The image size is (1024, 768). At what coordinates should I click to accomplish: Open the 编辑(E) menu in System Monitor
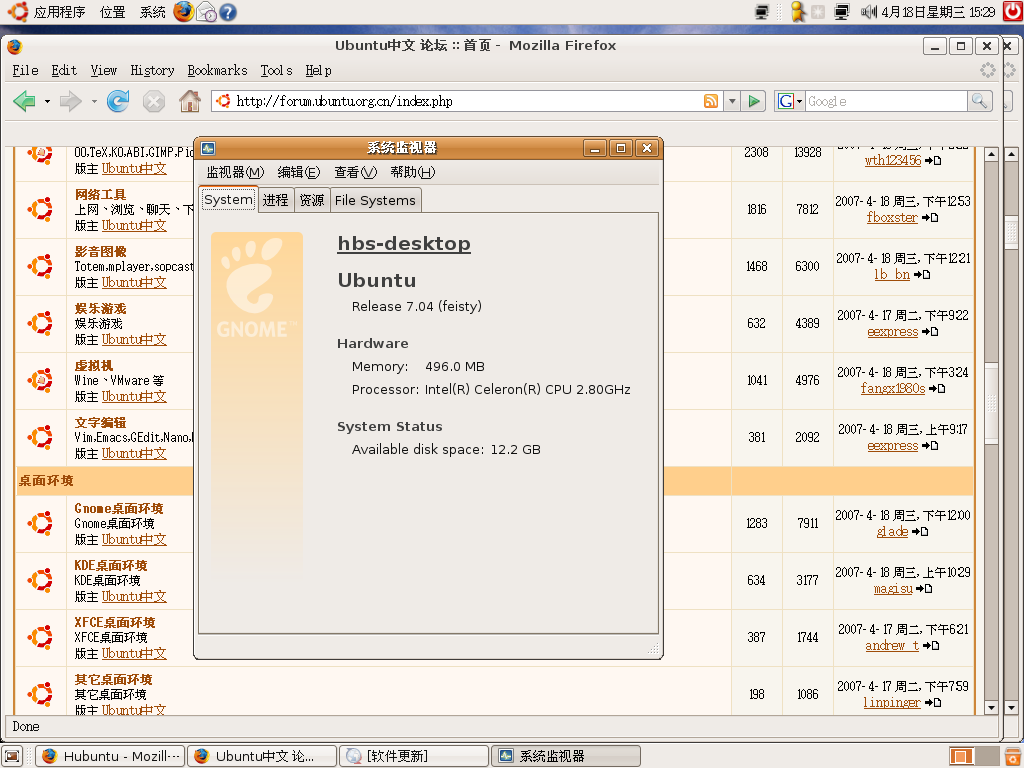click(298, 172)
